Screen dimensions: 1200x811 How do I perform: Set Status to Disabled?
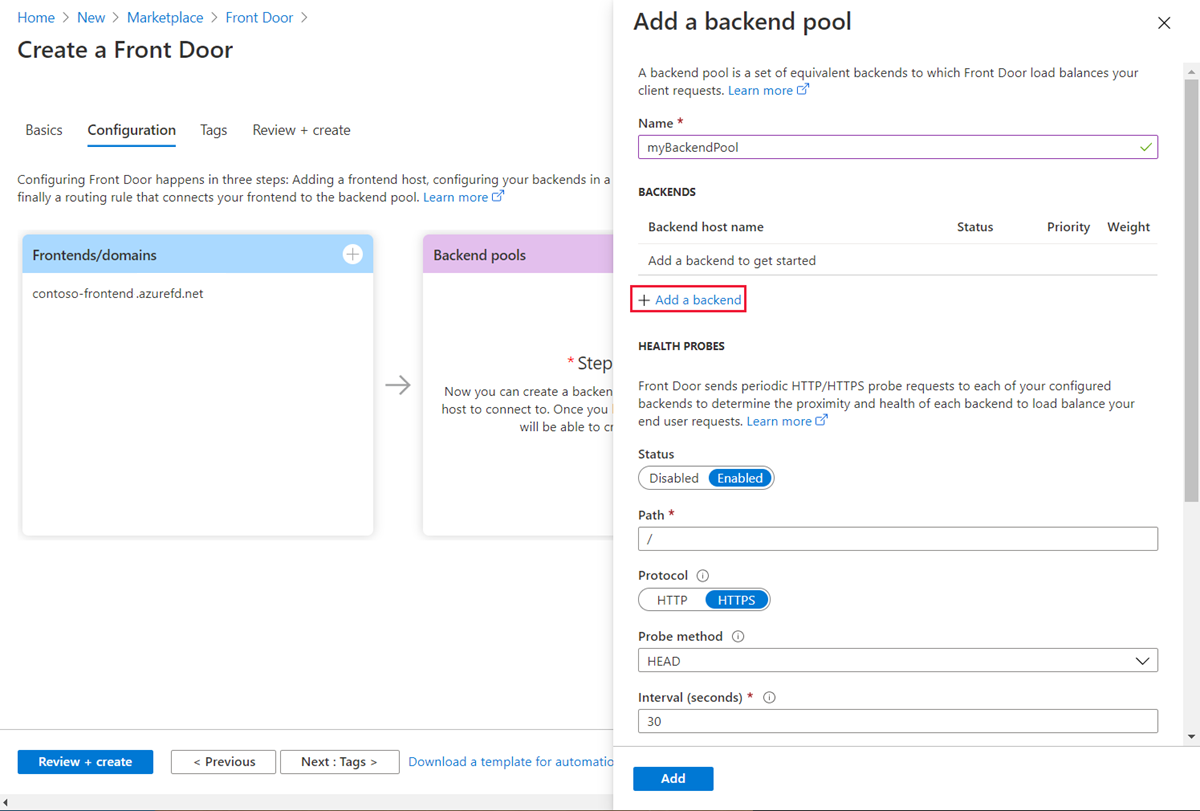click(672, 477)
